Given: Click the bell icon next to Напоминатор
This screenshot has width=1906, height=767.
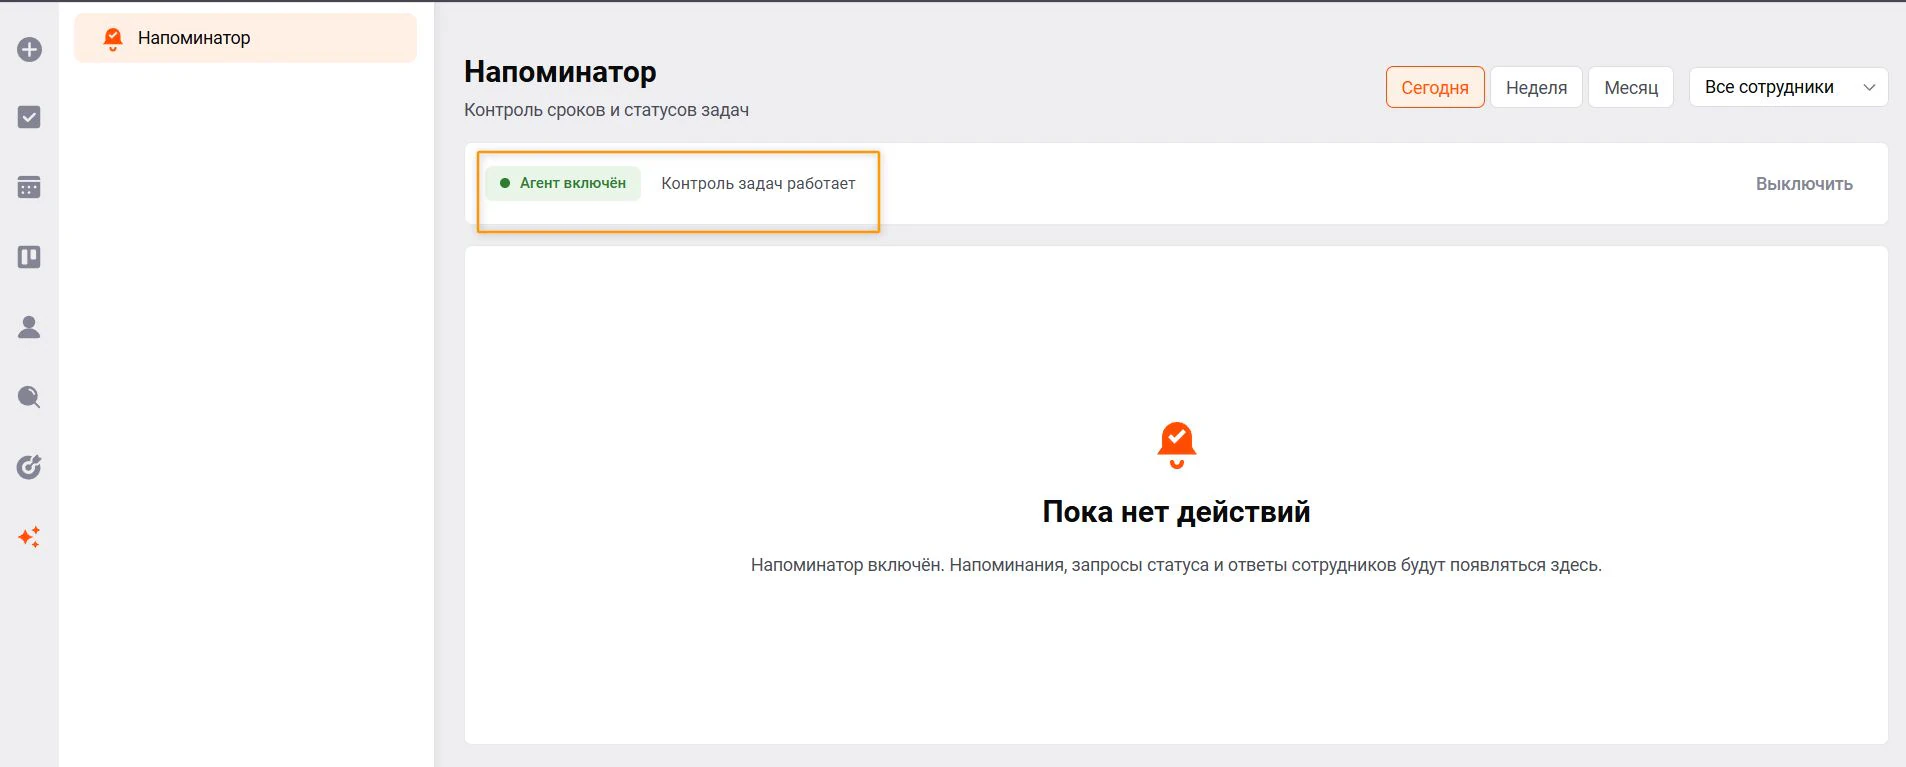Looking at the screenshot, I should point(113,39).
